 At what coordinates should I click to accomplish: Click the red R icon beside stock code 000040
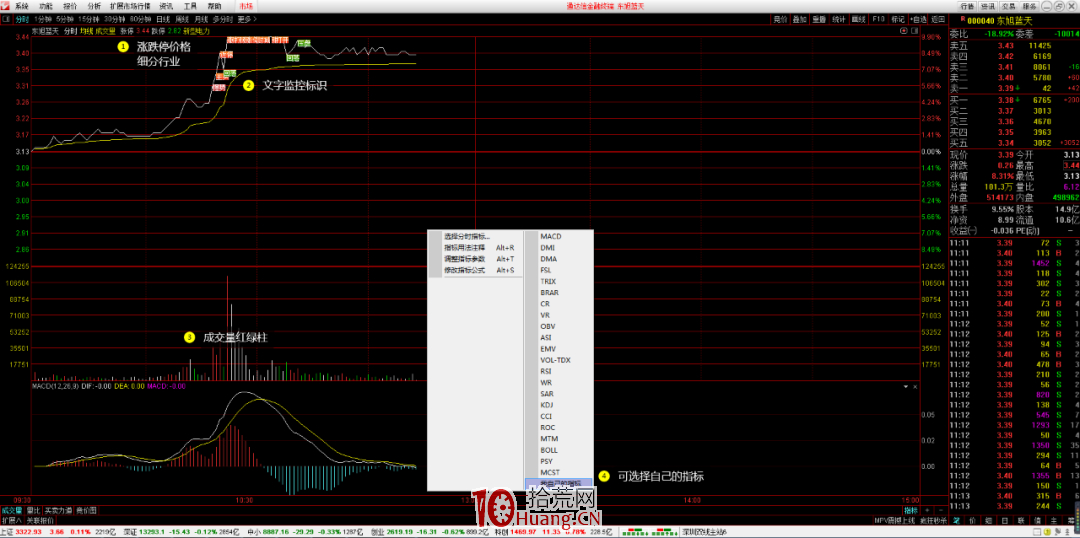(962, 19)
